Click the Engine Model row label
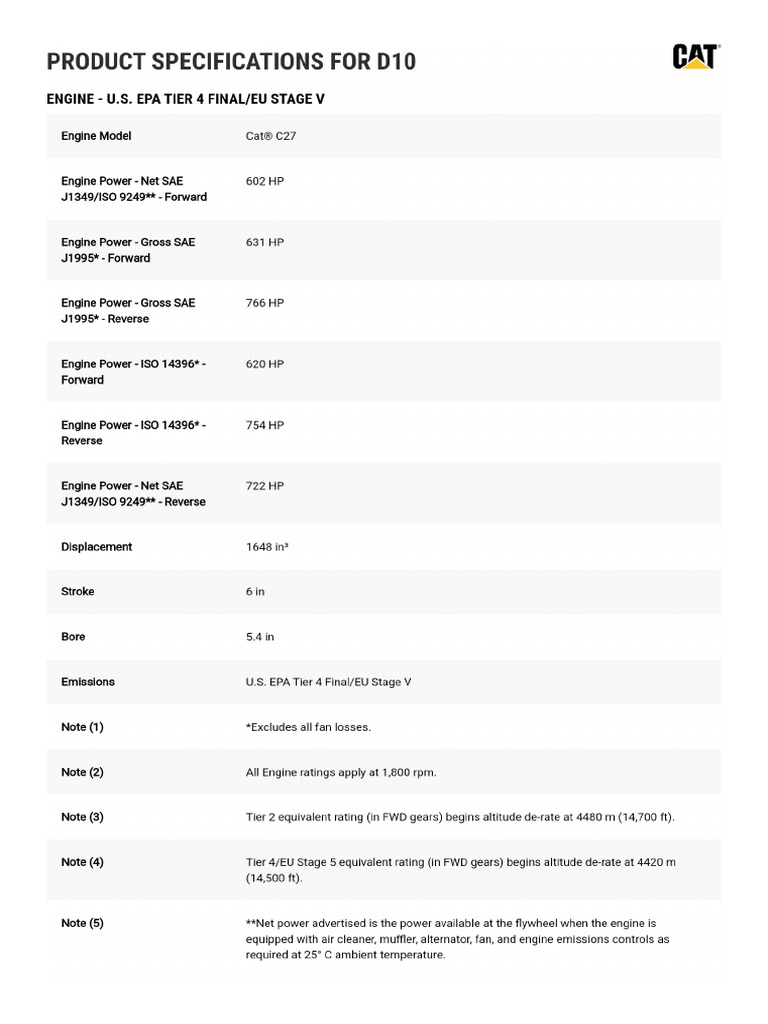 (x=96, y=136)
